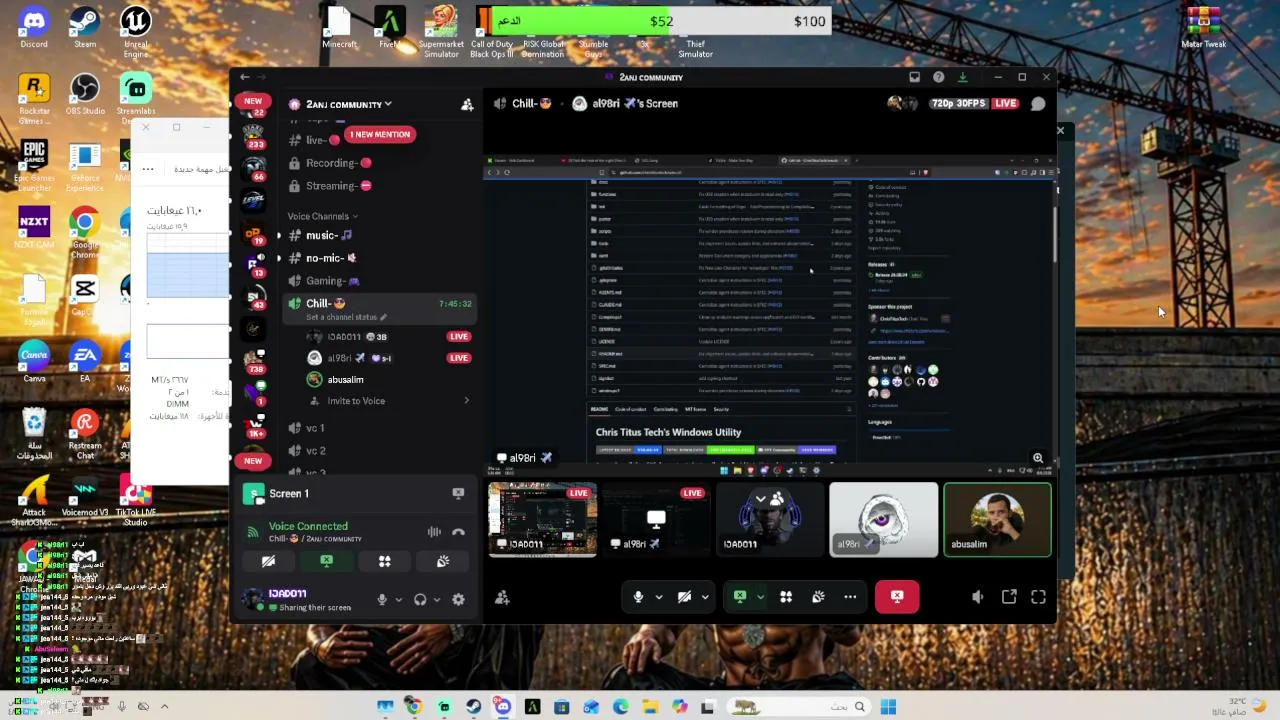1280x720 pixels.
Task: Jump to 1 NEW MENTION
Action: coord(379,134)
